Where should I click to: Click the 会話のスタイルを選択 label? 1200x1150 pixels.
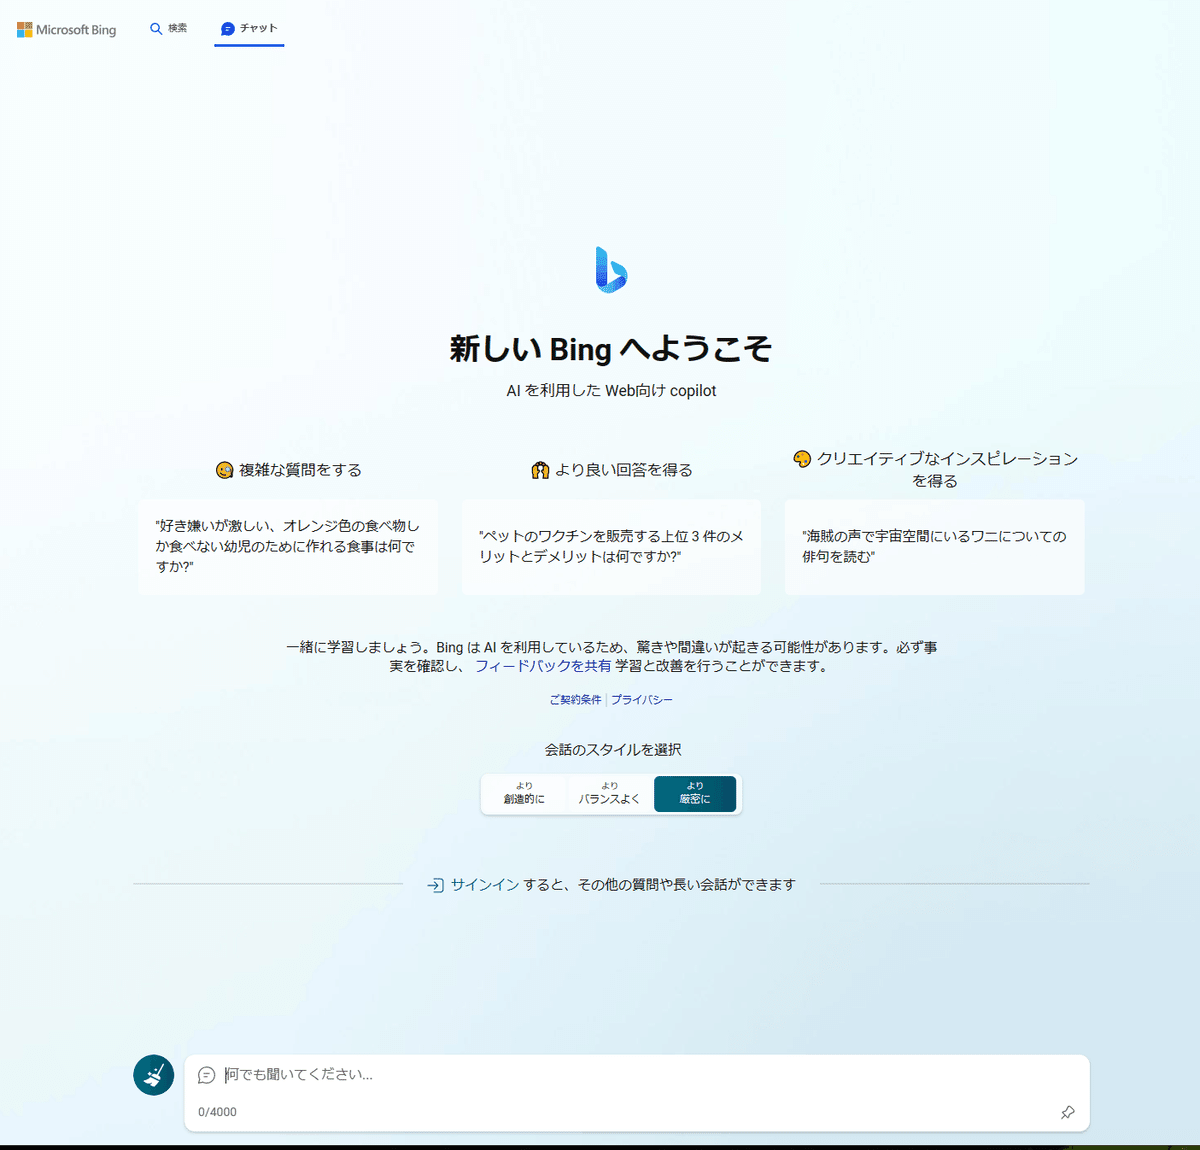(613, 750)
